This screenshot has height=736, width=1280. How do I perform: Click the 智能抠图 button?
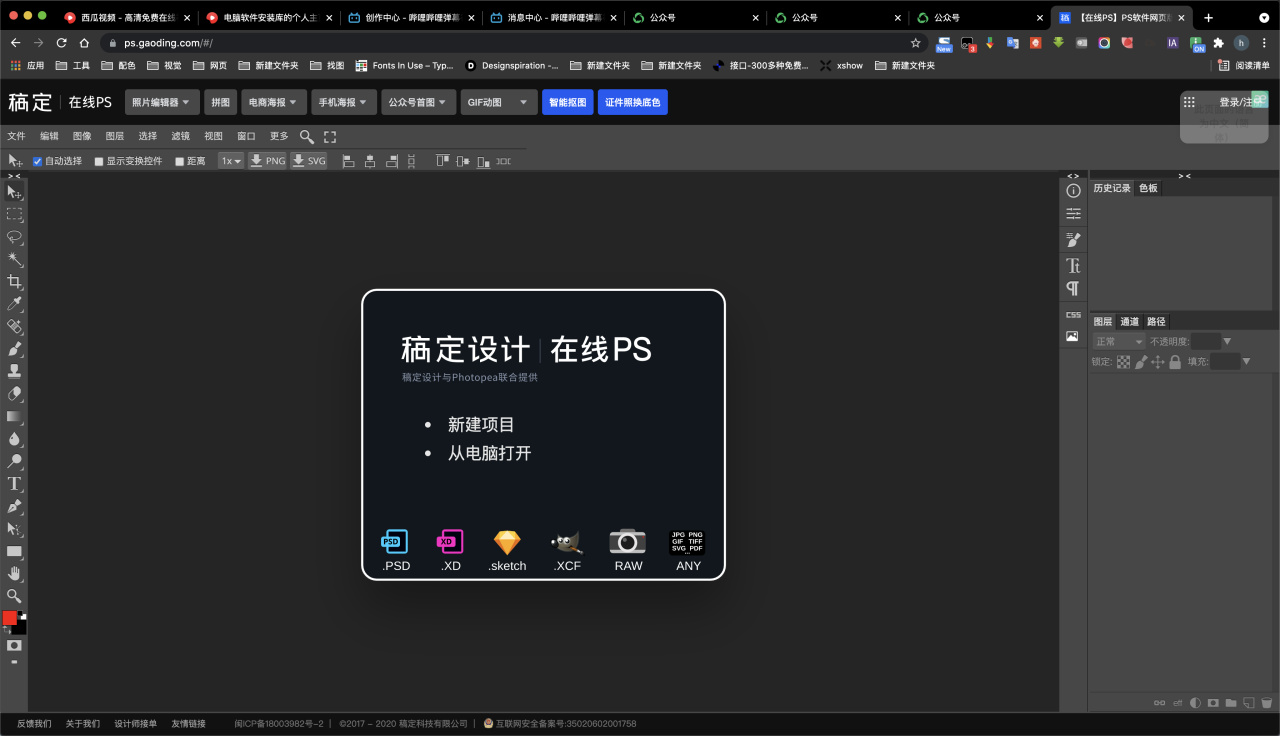pyautogui.click(x=567, y=102)
